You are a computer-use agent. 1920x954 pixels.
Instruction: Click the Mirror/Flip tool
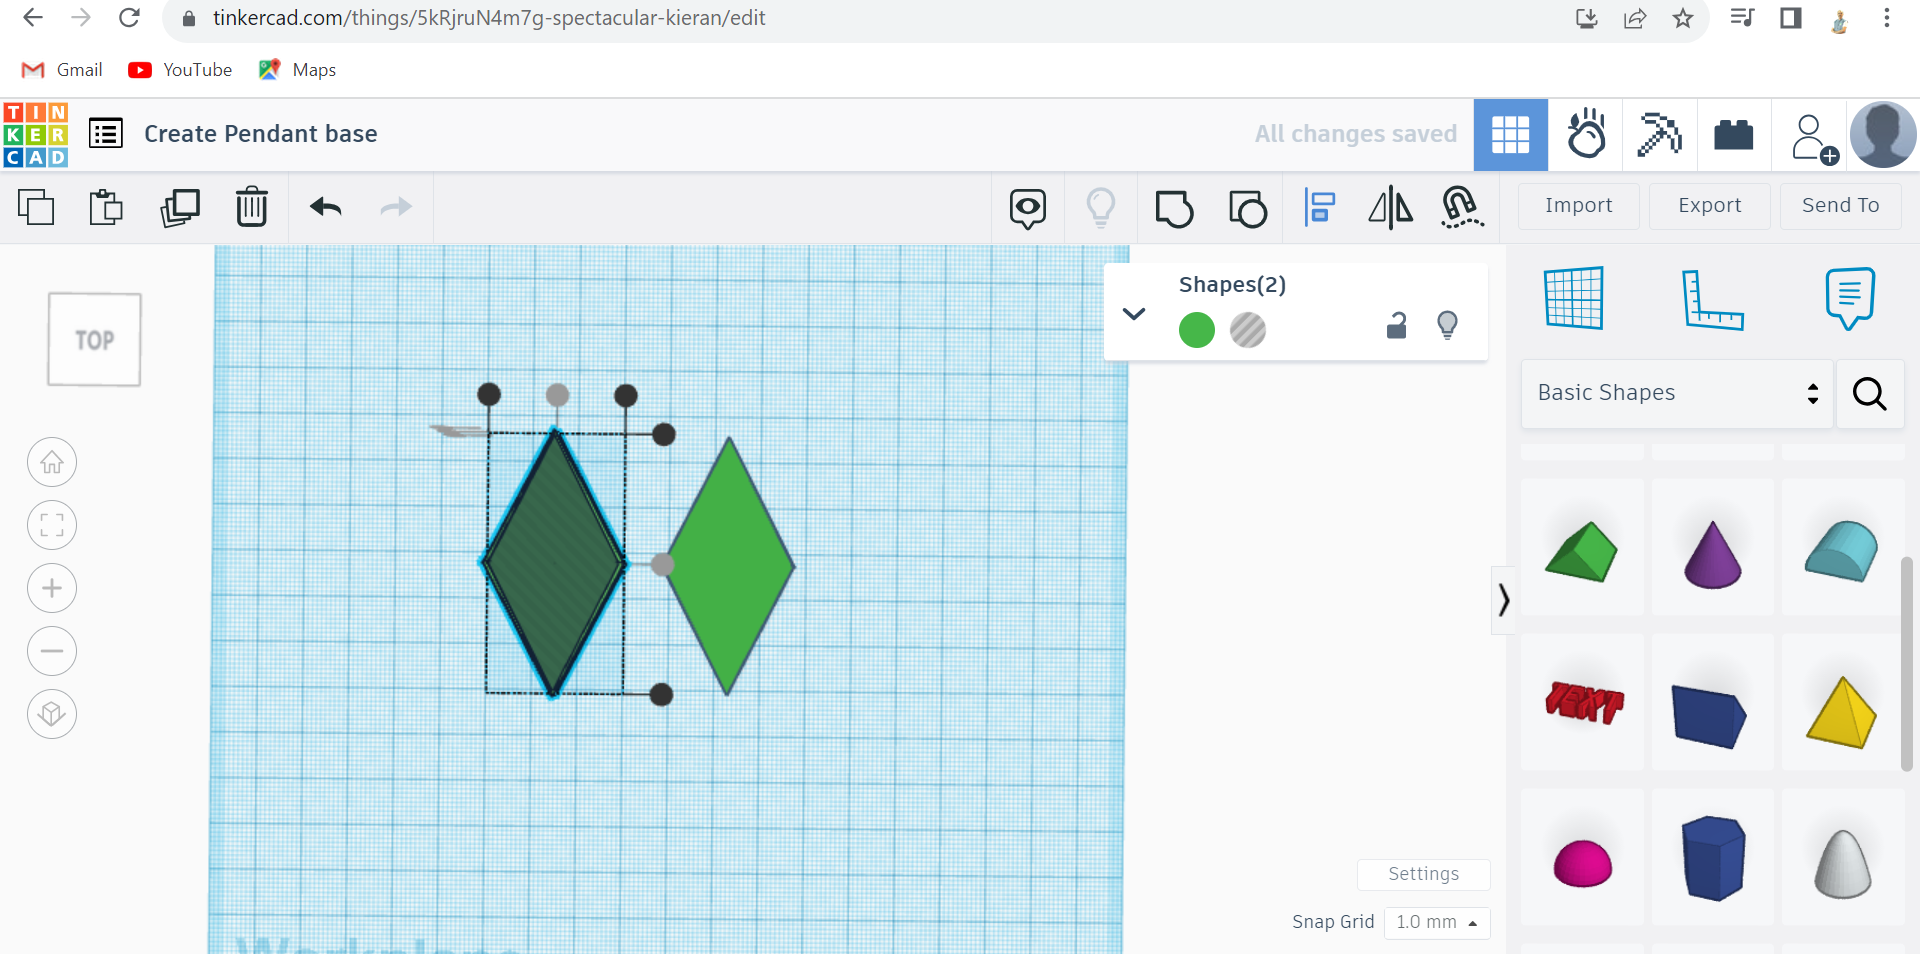1390,208
